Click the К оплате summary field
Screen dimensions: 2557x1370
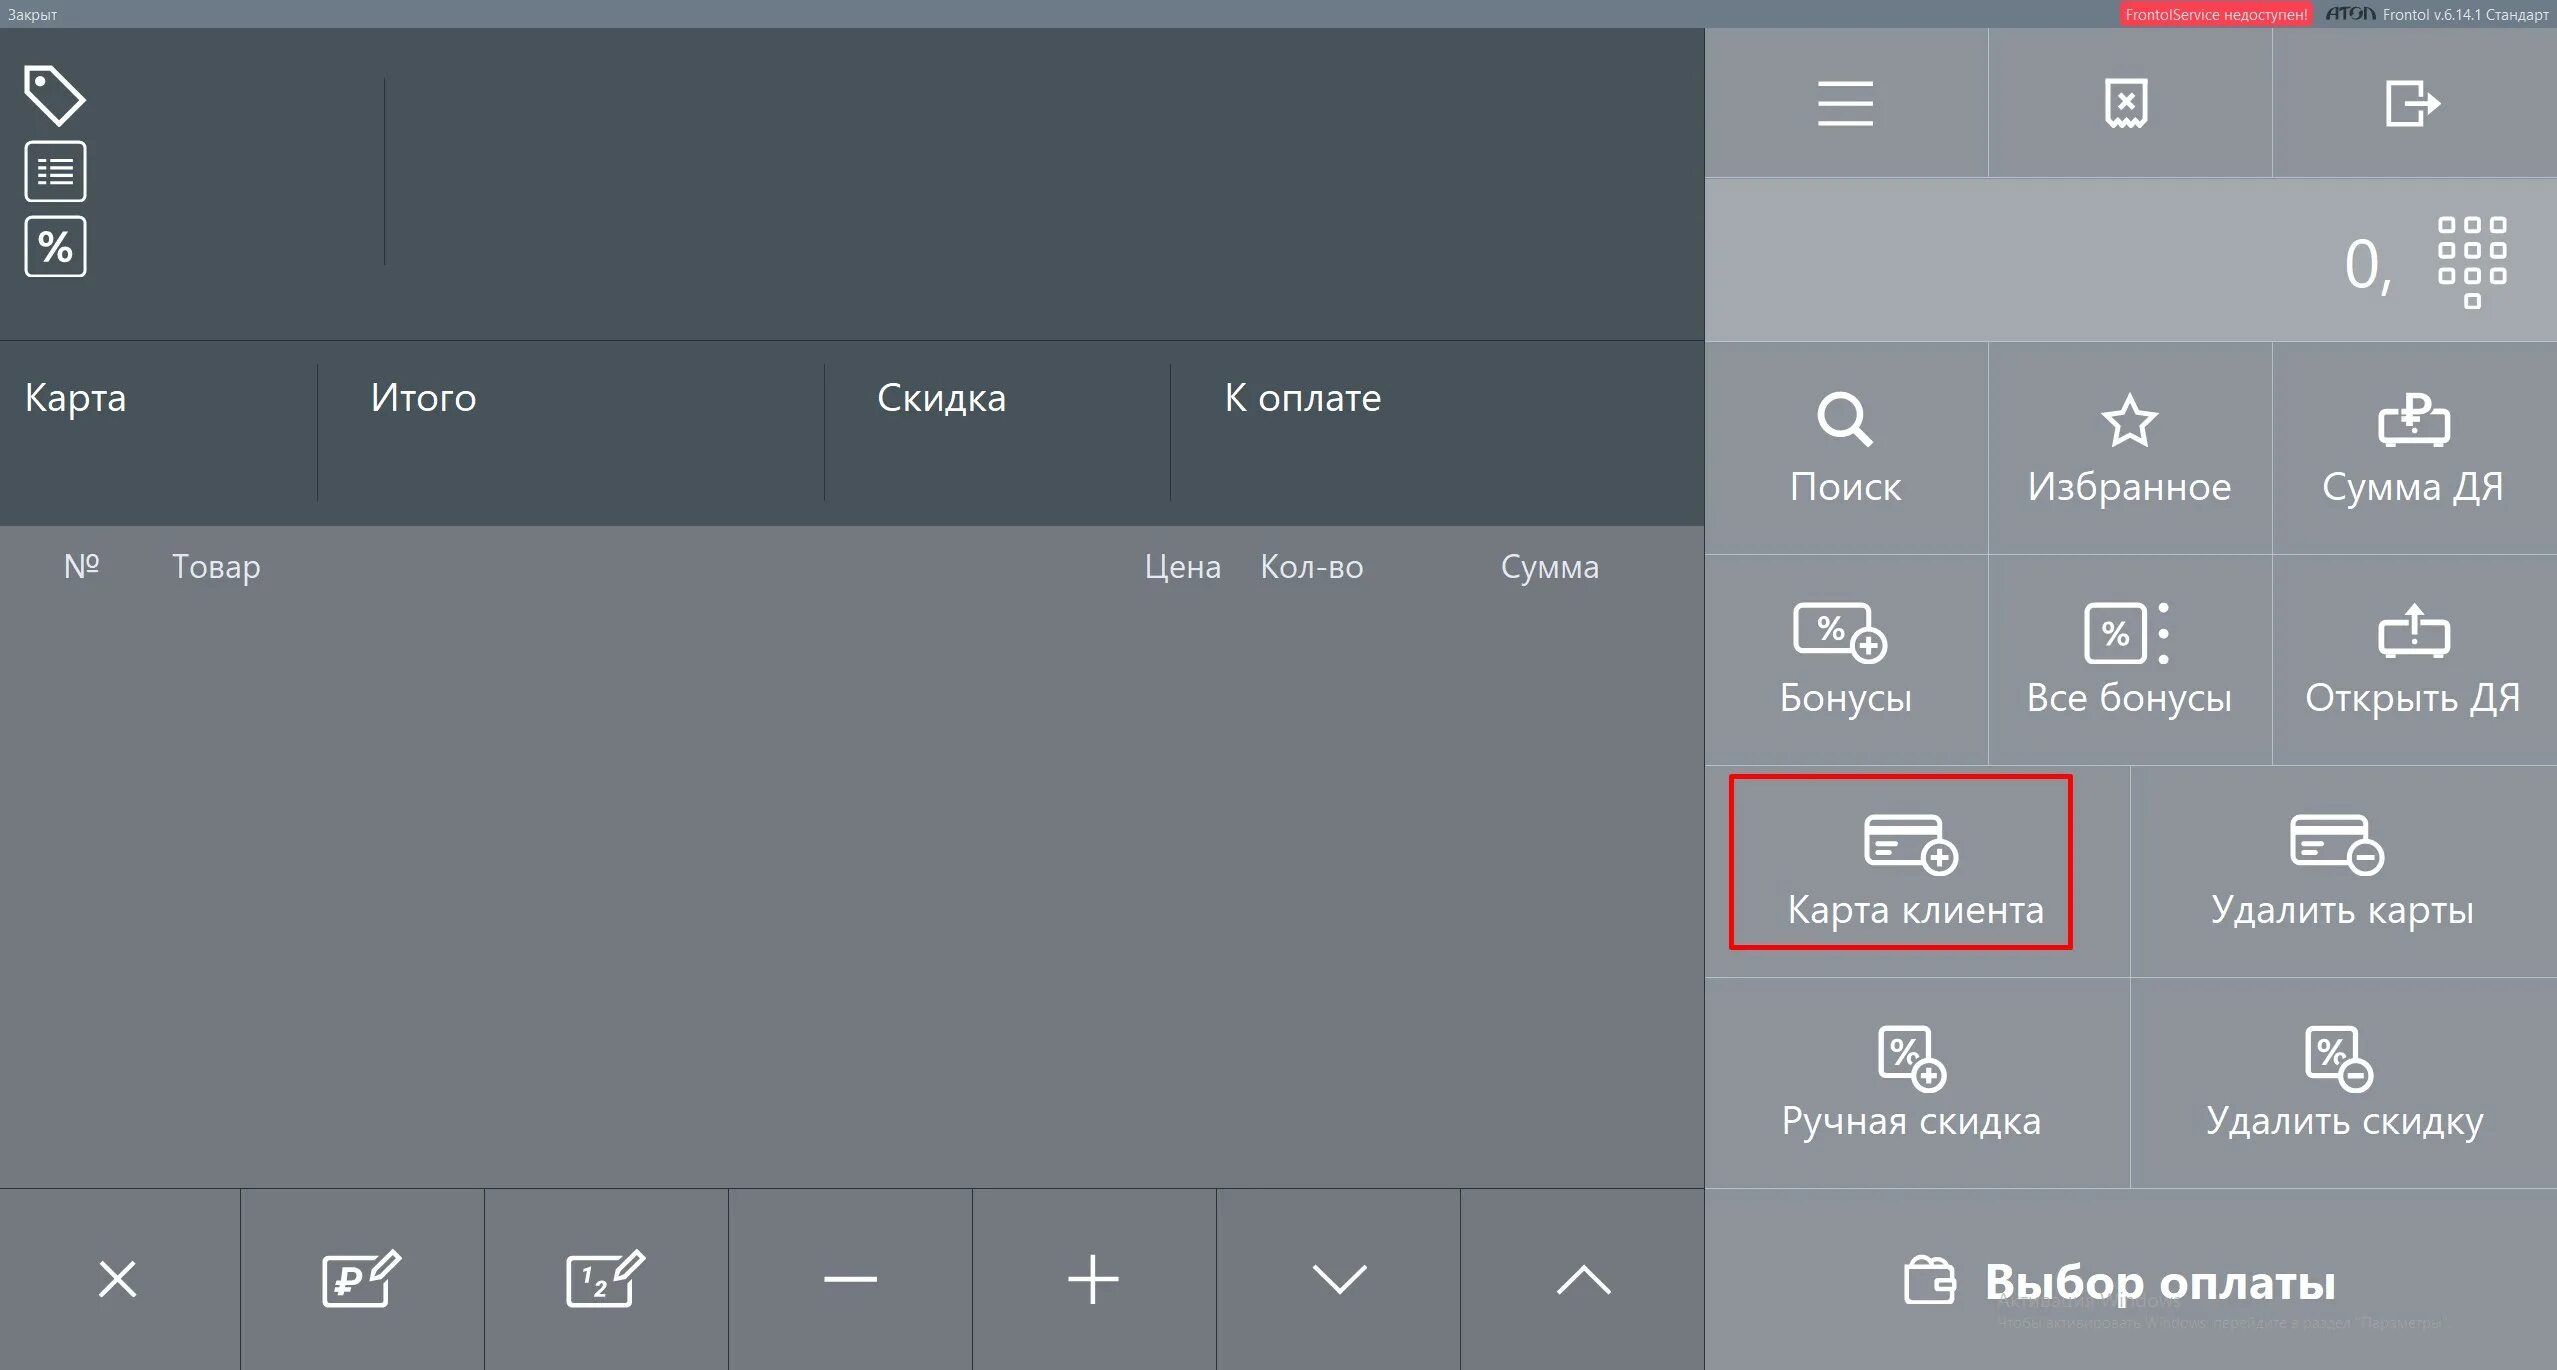tap(1437, 432)
